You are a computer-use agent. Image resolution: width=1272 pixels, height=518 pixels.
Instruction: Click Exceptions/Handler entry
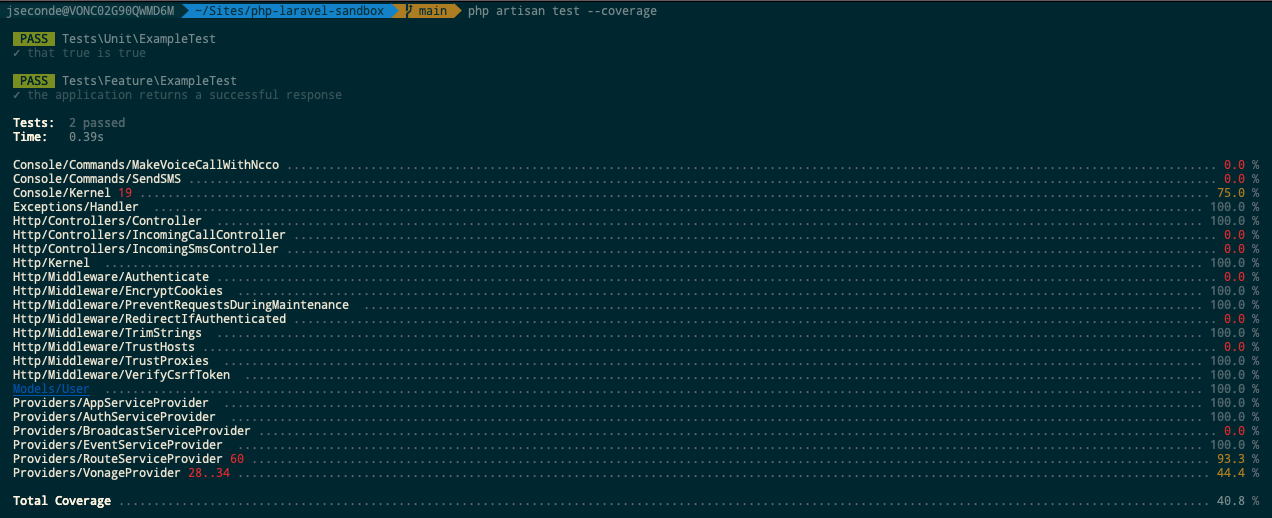click(x=76, y=207)
